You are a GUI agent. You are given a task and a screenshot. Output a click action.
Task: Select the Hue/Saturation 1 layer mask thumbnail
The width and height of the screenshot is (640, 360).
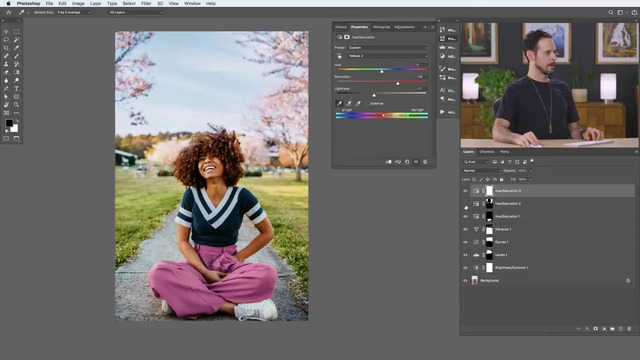click(489, 216)
